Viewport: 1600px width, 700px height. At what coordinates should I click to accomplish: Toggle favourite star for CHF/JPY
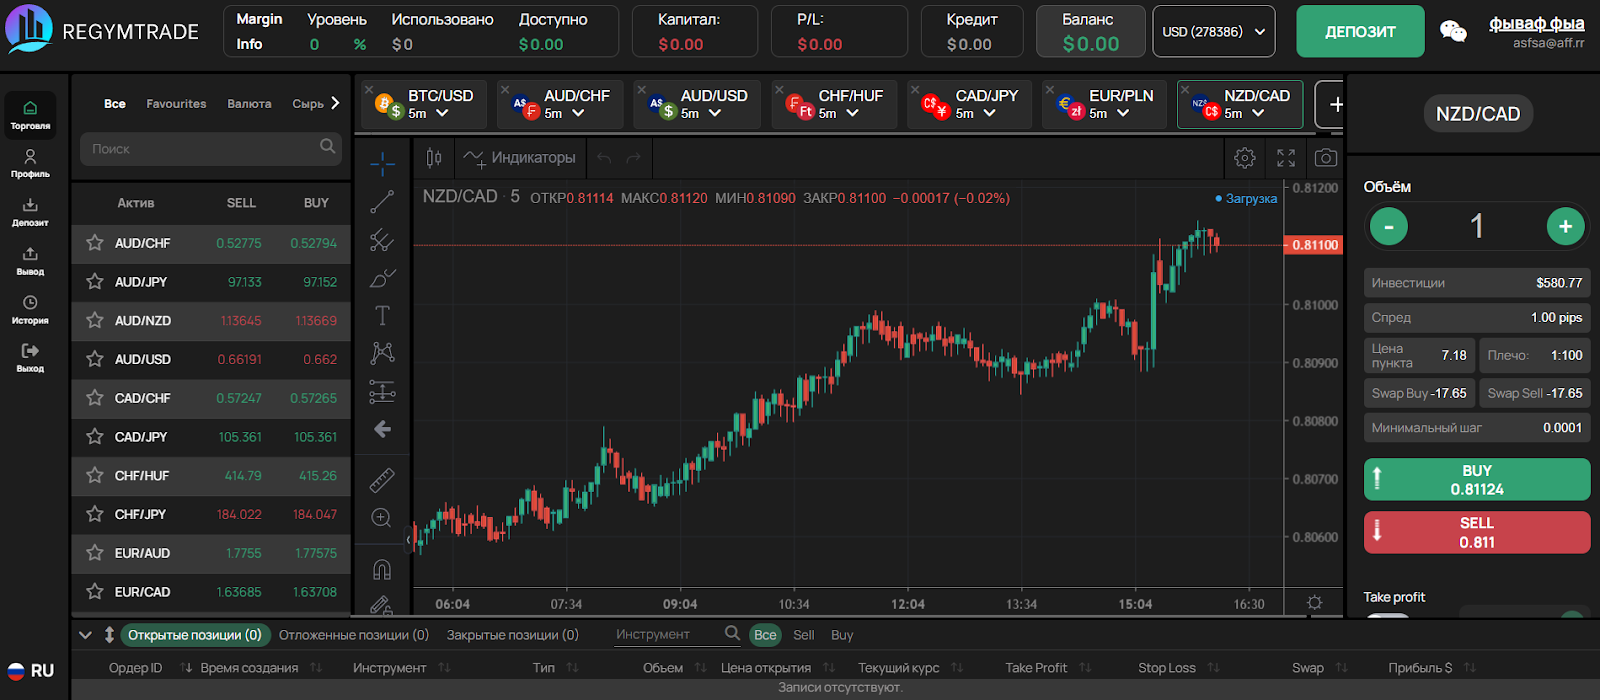pos(95,514)
